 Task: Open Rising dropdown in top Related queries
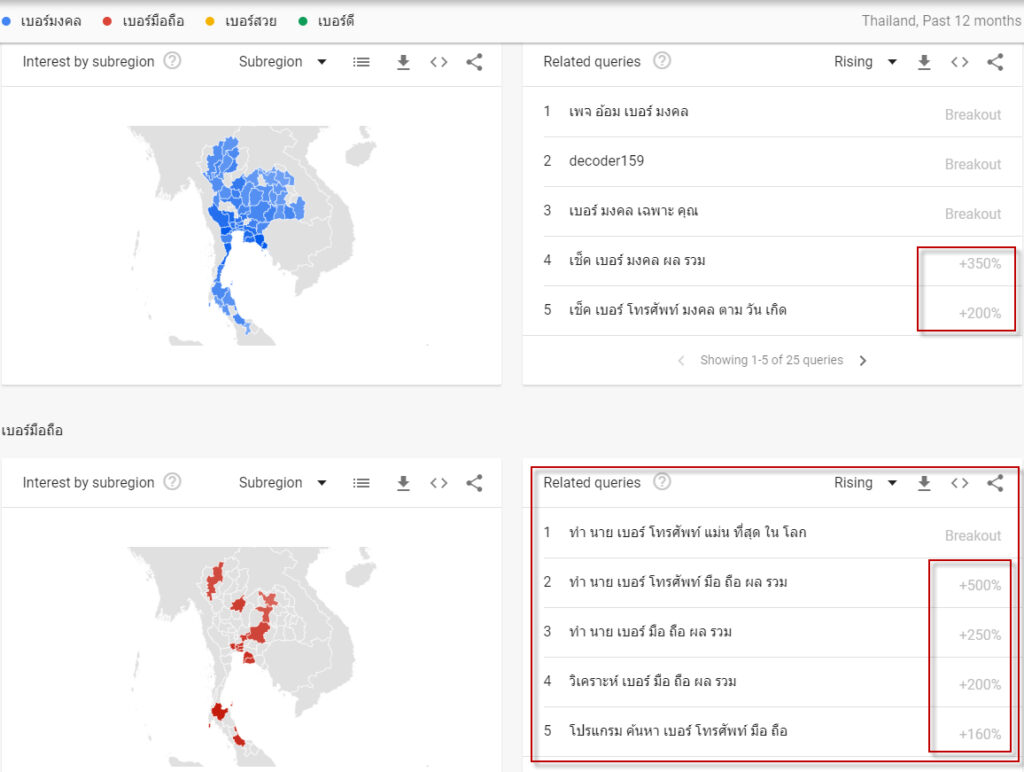click(865, 62)
